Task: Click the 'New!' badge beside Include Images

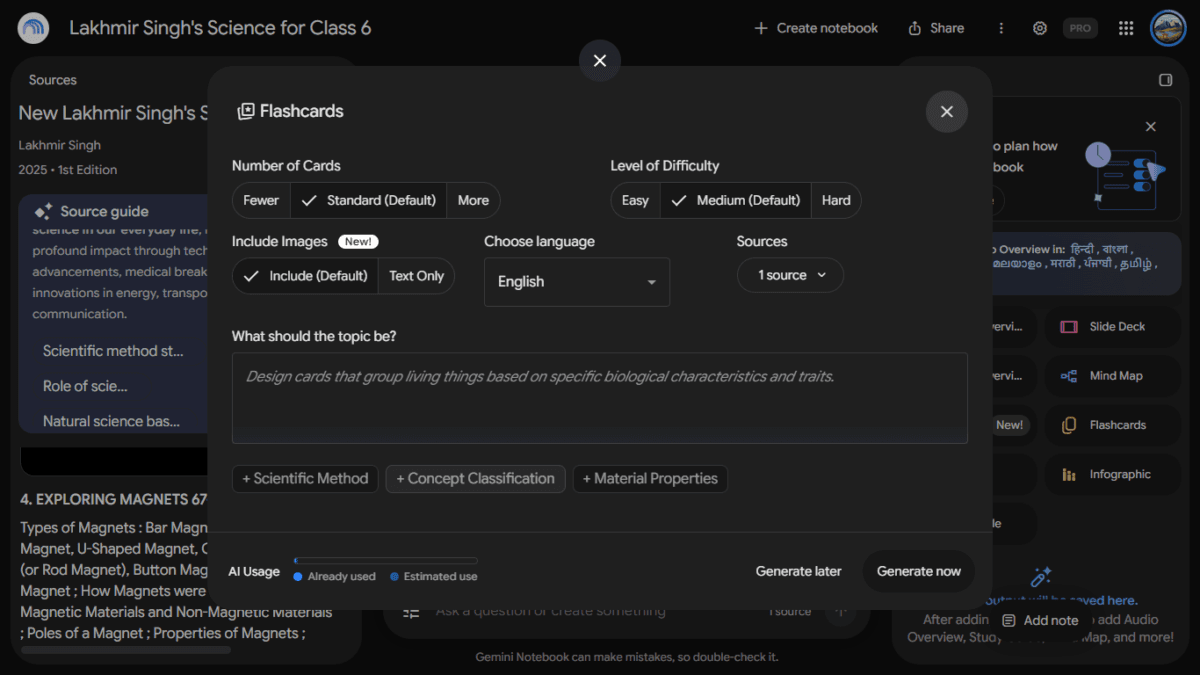Action: 358,242
